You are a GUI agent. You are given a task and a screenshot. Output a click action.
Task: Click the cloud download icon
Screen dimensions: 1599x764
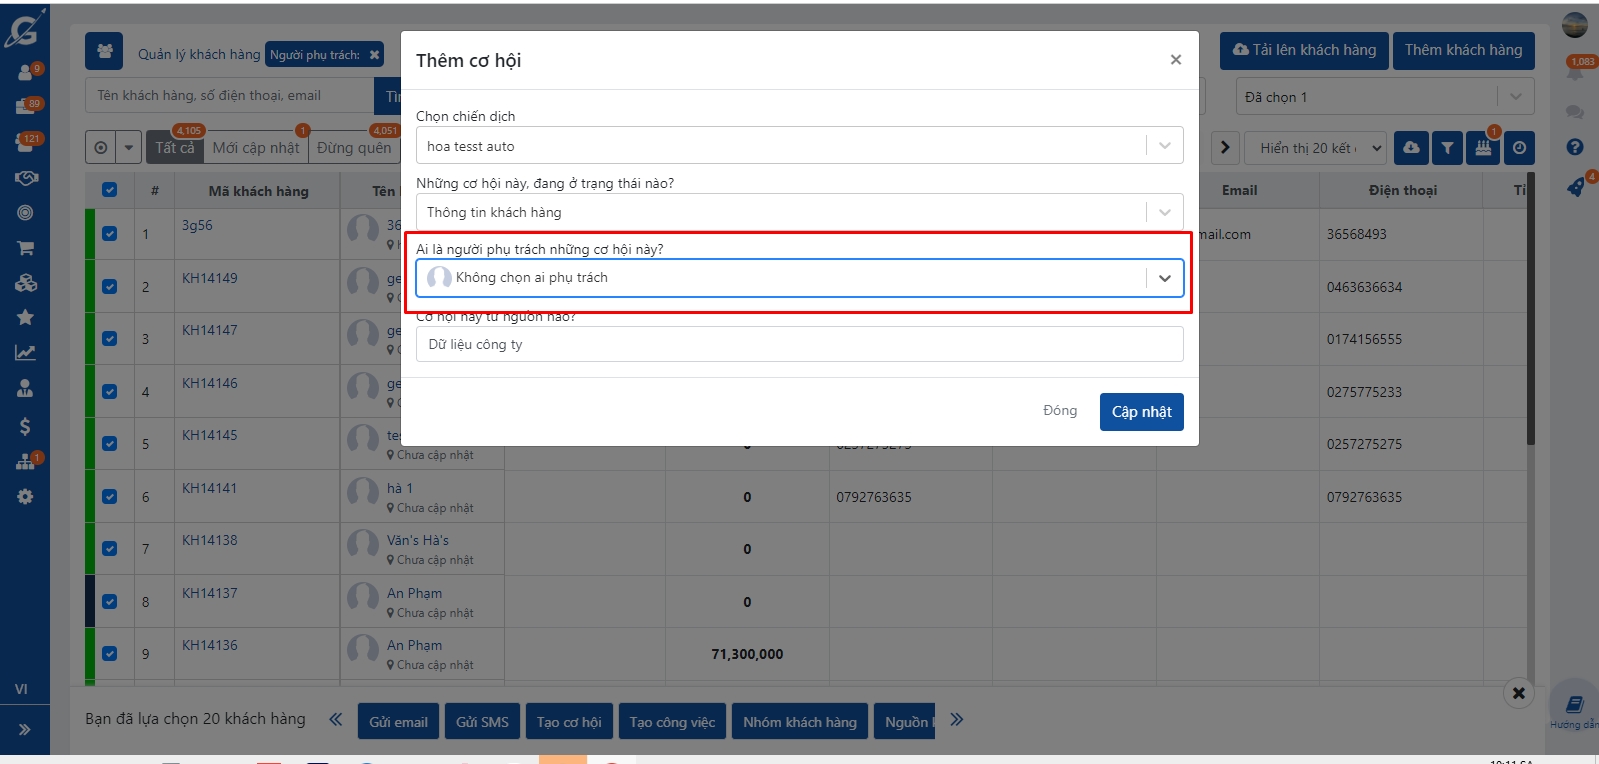coord(1411,148)
